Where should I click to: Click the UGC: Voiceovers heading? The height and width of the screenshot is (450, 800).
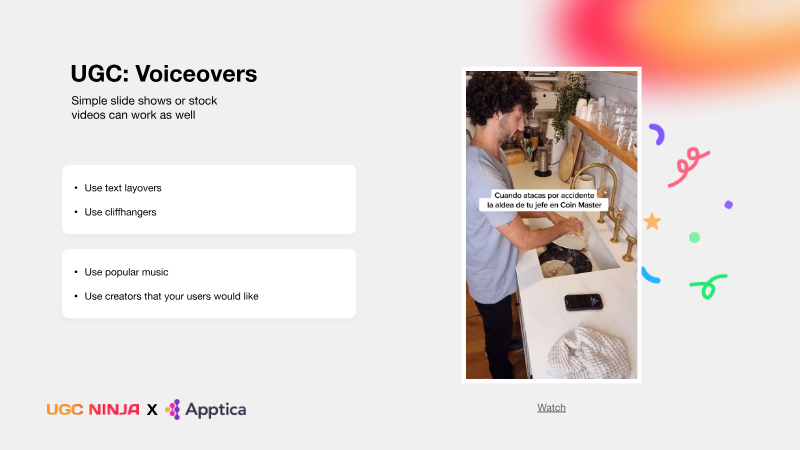(x=164, y=74)
